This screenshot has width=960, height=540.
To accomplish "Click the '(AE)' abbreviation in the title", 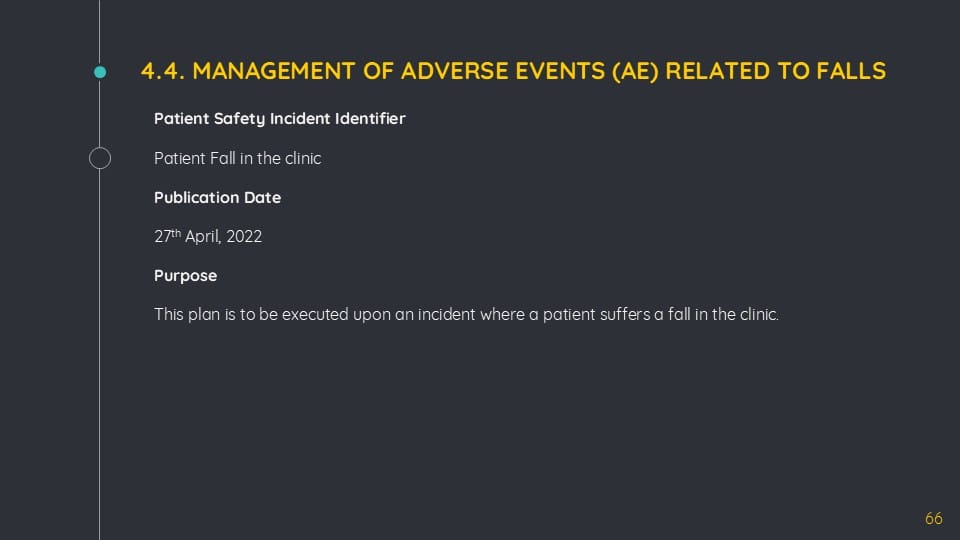I will click(x=636, y=71).
